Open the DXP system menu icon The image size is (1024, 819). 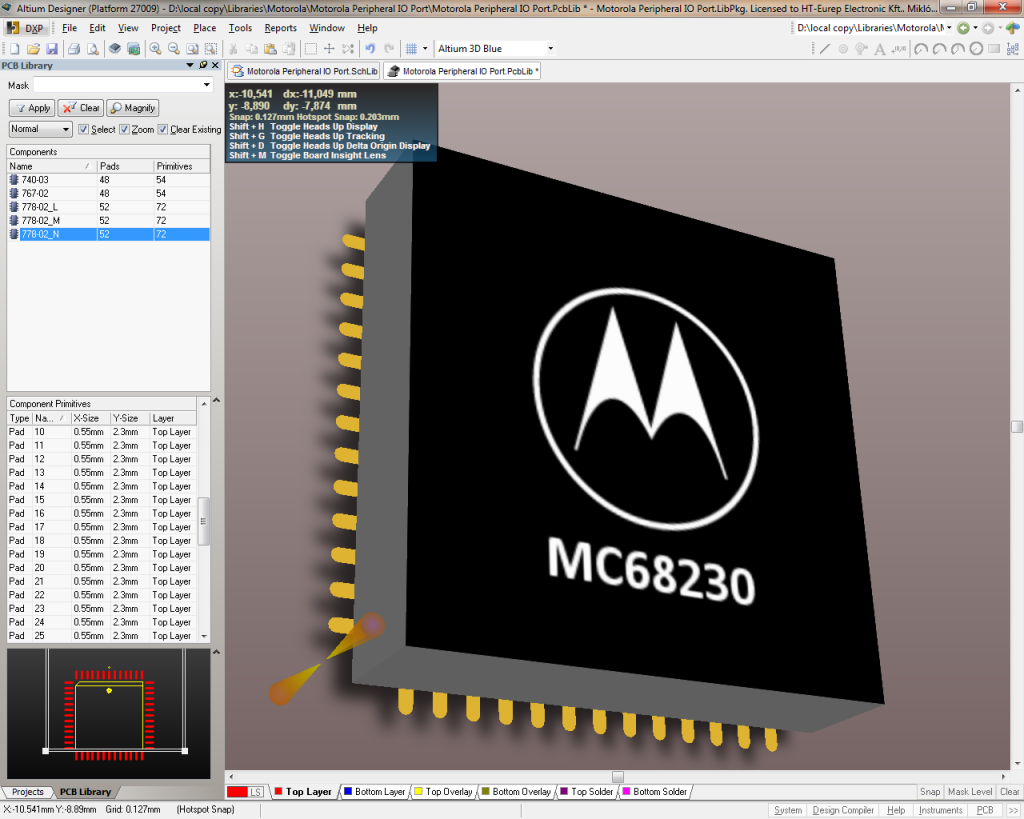(25, 28)
